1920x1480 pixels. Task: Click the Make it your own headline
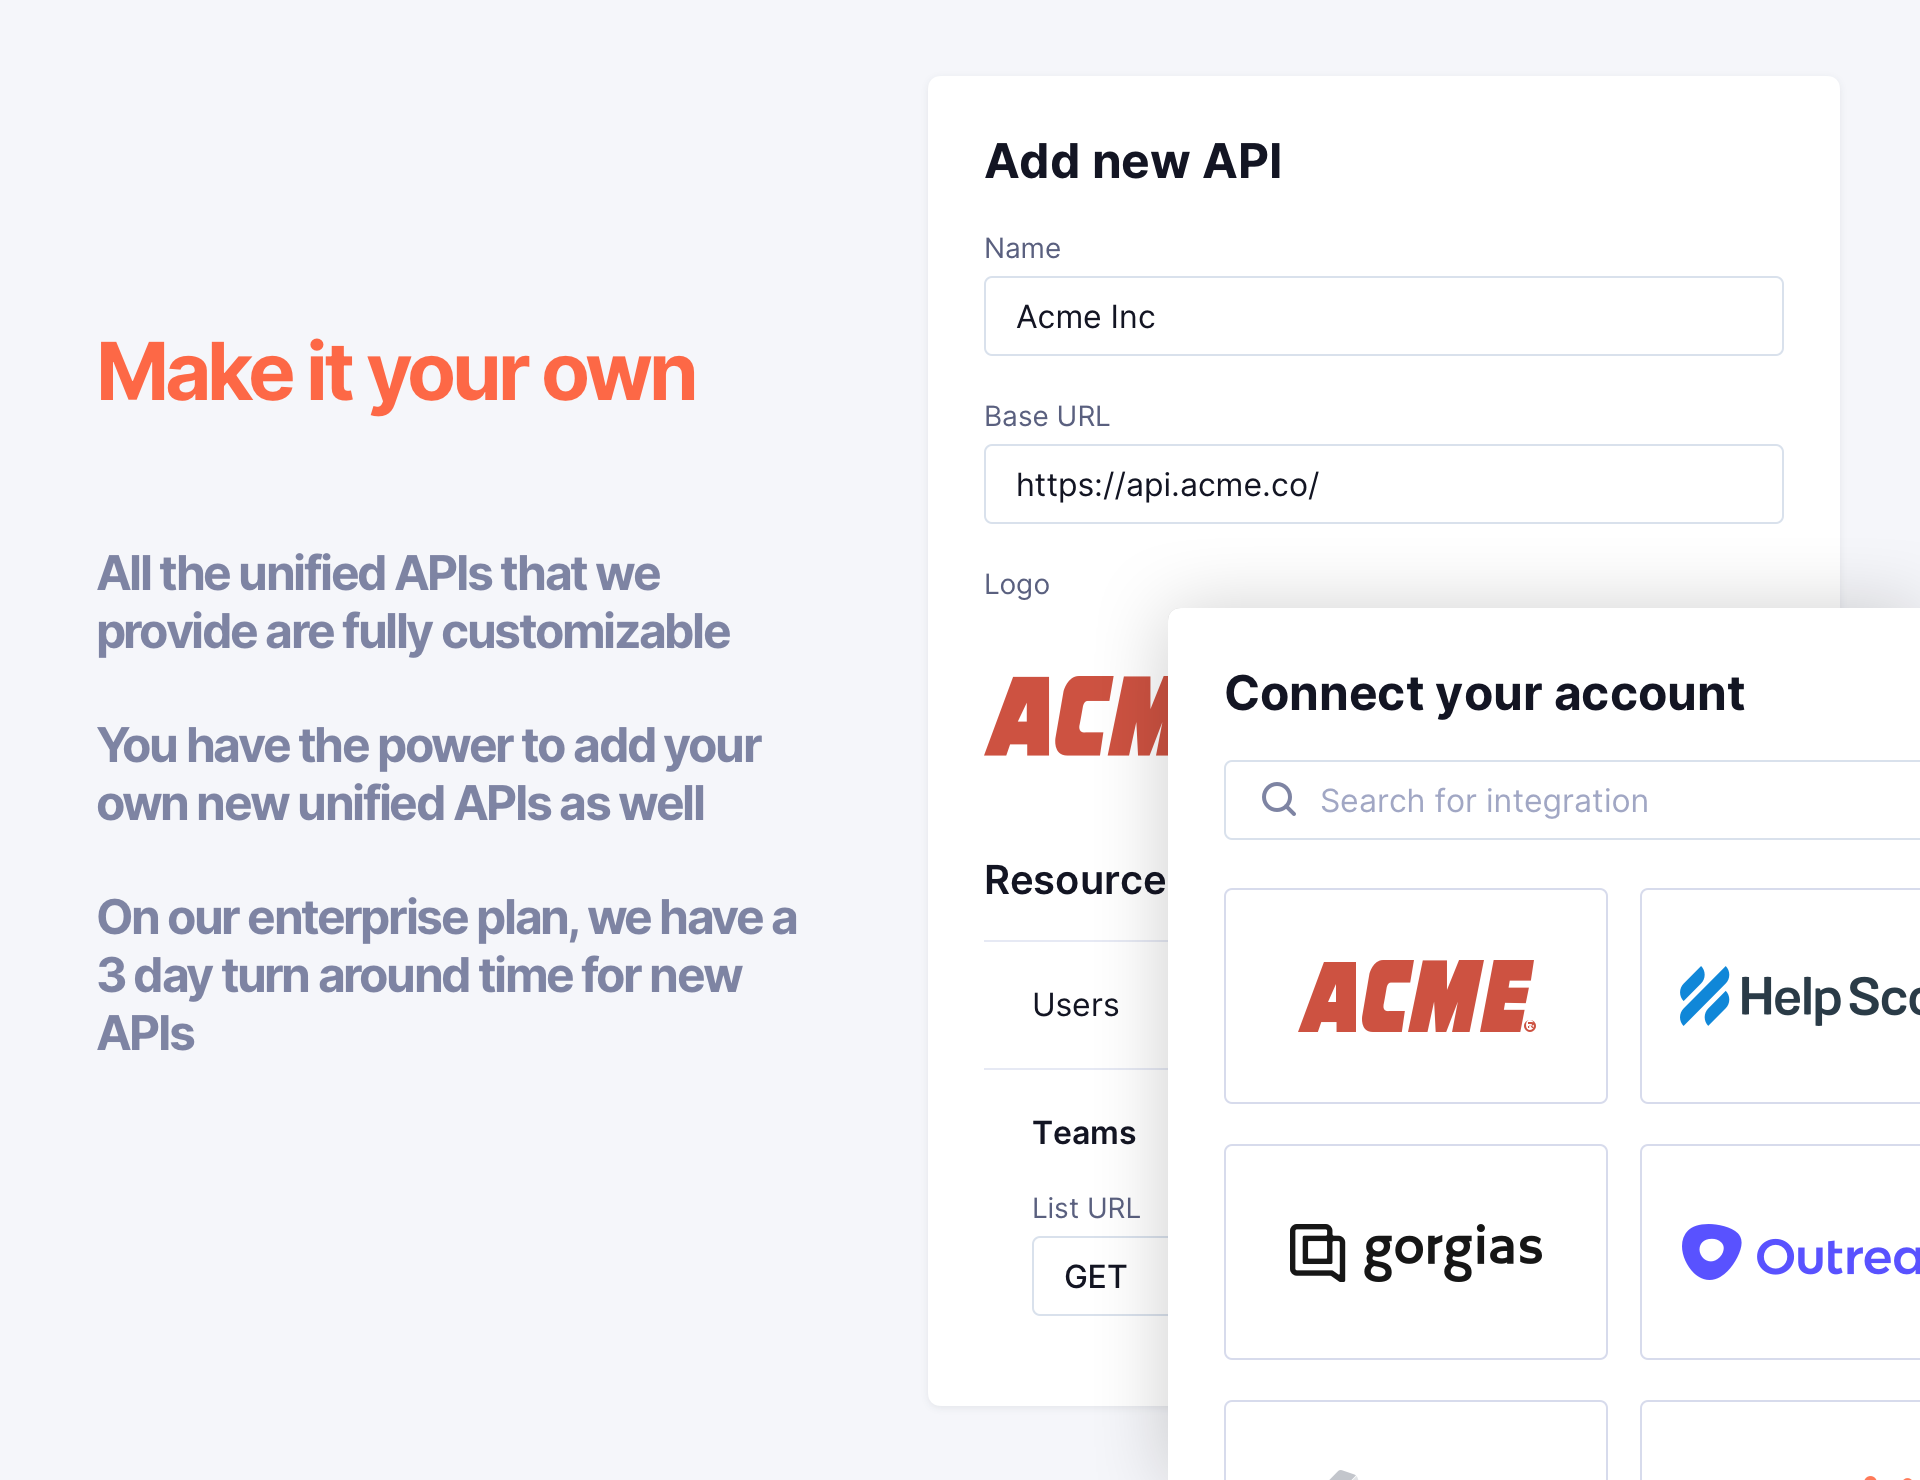396,372
